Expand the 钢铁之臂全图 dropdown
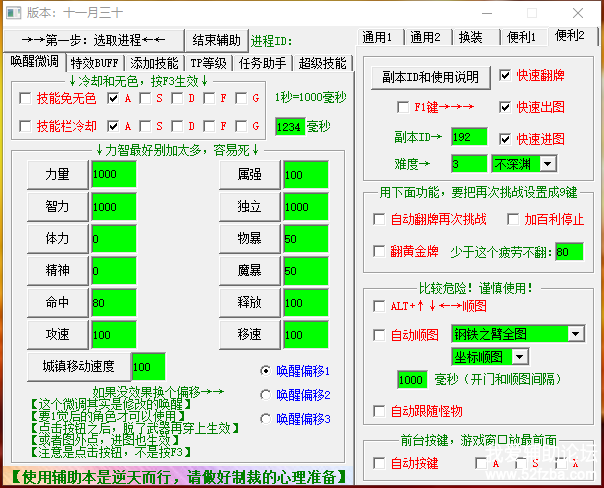 point(576,334)
